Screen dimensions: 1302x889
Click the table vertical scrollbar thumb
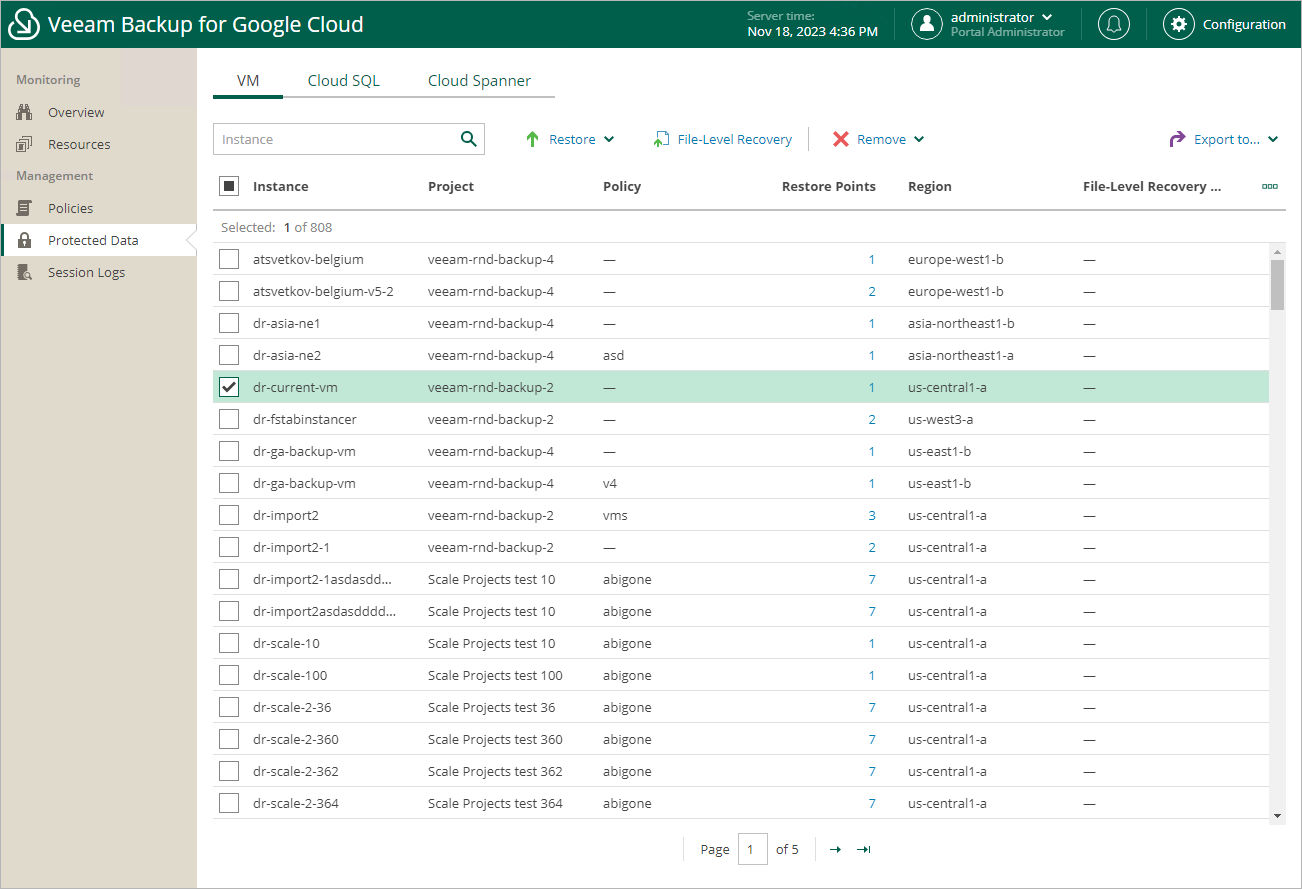point(1277,284)
